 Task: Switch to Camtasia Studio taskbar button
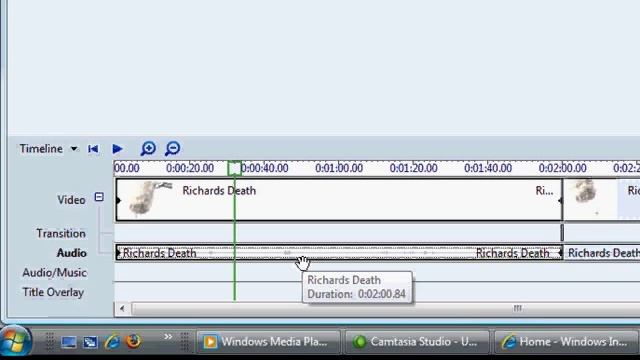pyautogui.click(x=417, y=342)
